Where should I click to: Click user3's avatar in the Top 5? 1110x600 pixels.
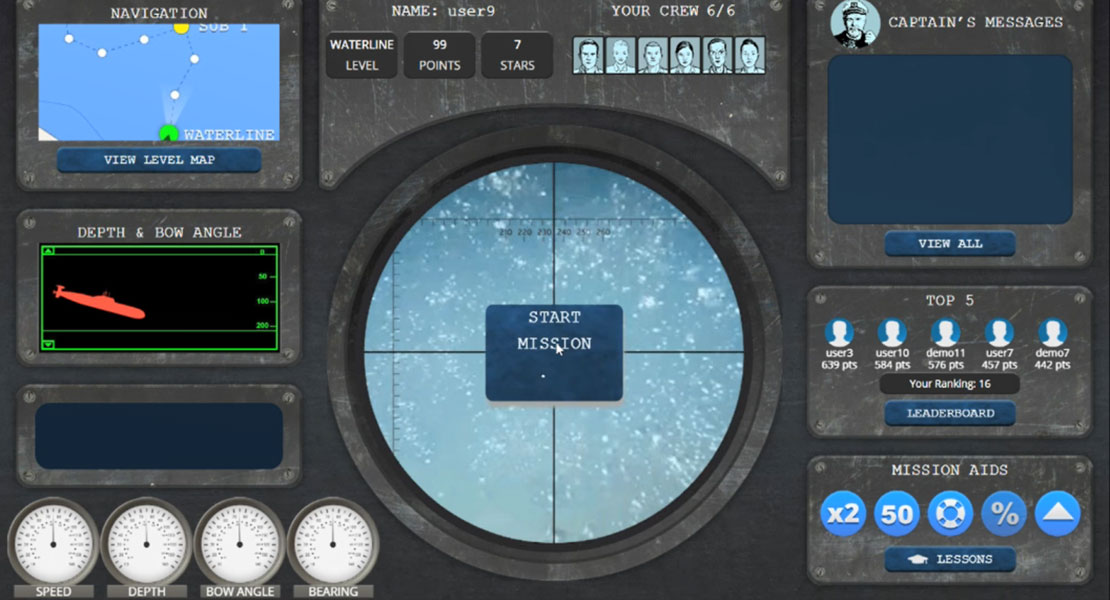click(x=838, y=334)
